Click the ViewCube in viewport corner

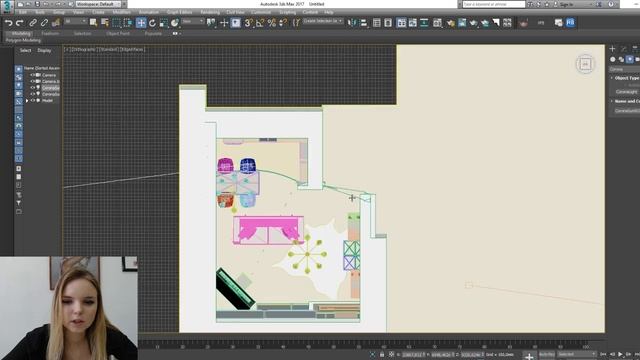[x=585, y=64]
